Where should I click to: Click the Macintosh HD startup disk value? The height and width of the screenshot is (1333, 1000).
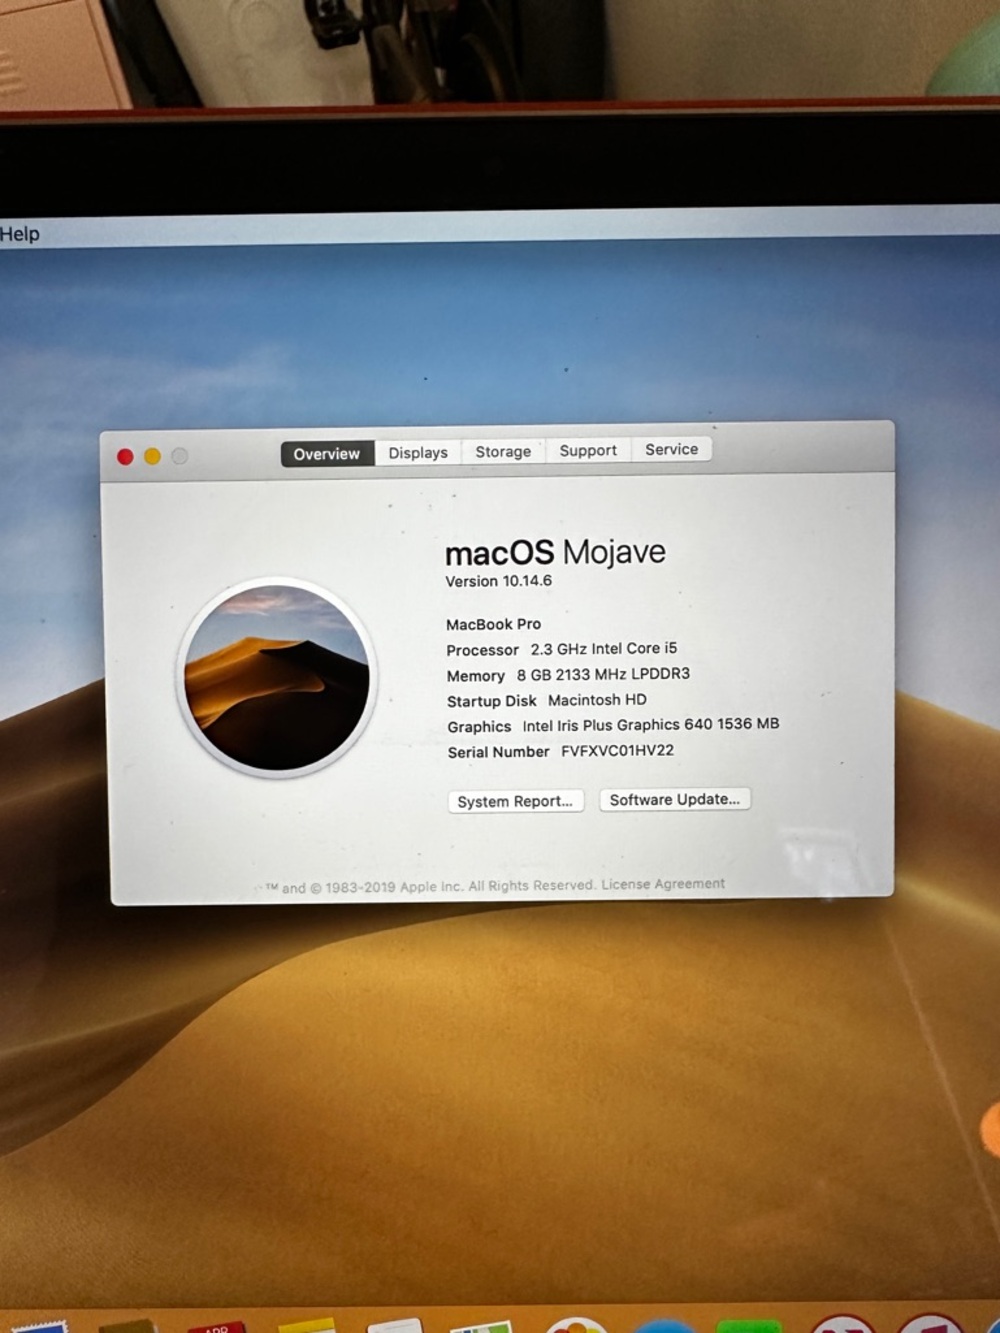pyautogui.click(x=597, y=700)
